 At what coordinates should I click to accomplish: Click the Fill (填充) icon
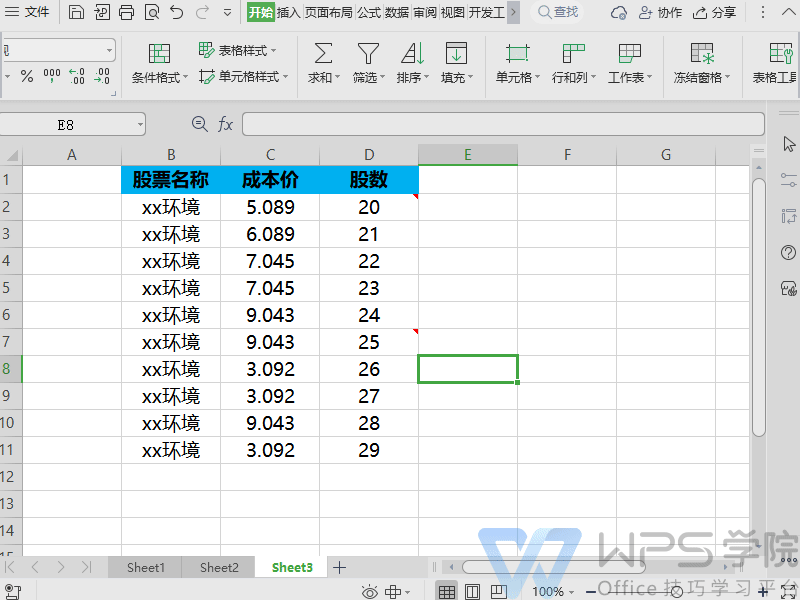coord(456,53)
